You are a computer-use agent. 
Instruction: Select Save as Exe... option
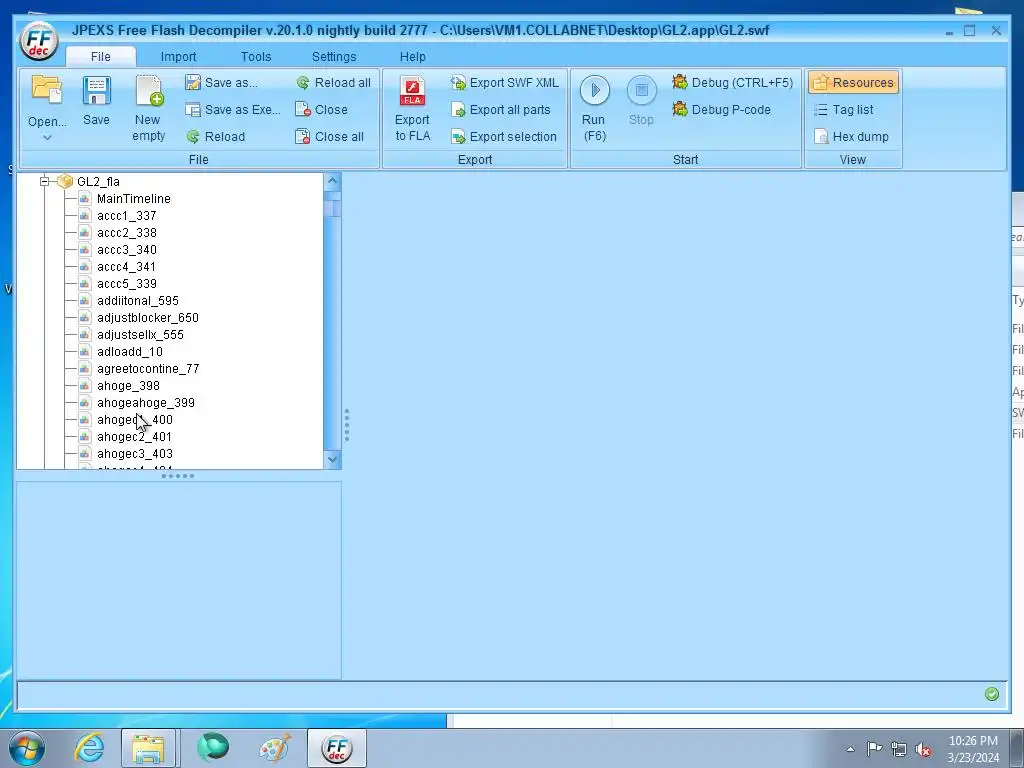pos(232,110)
